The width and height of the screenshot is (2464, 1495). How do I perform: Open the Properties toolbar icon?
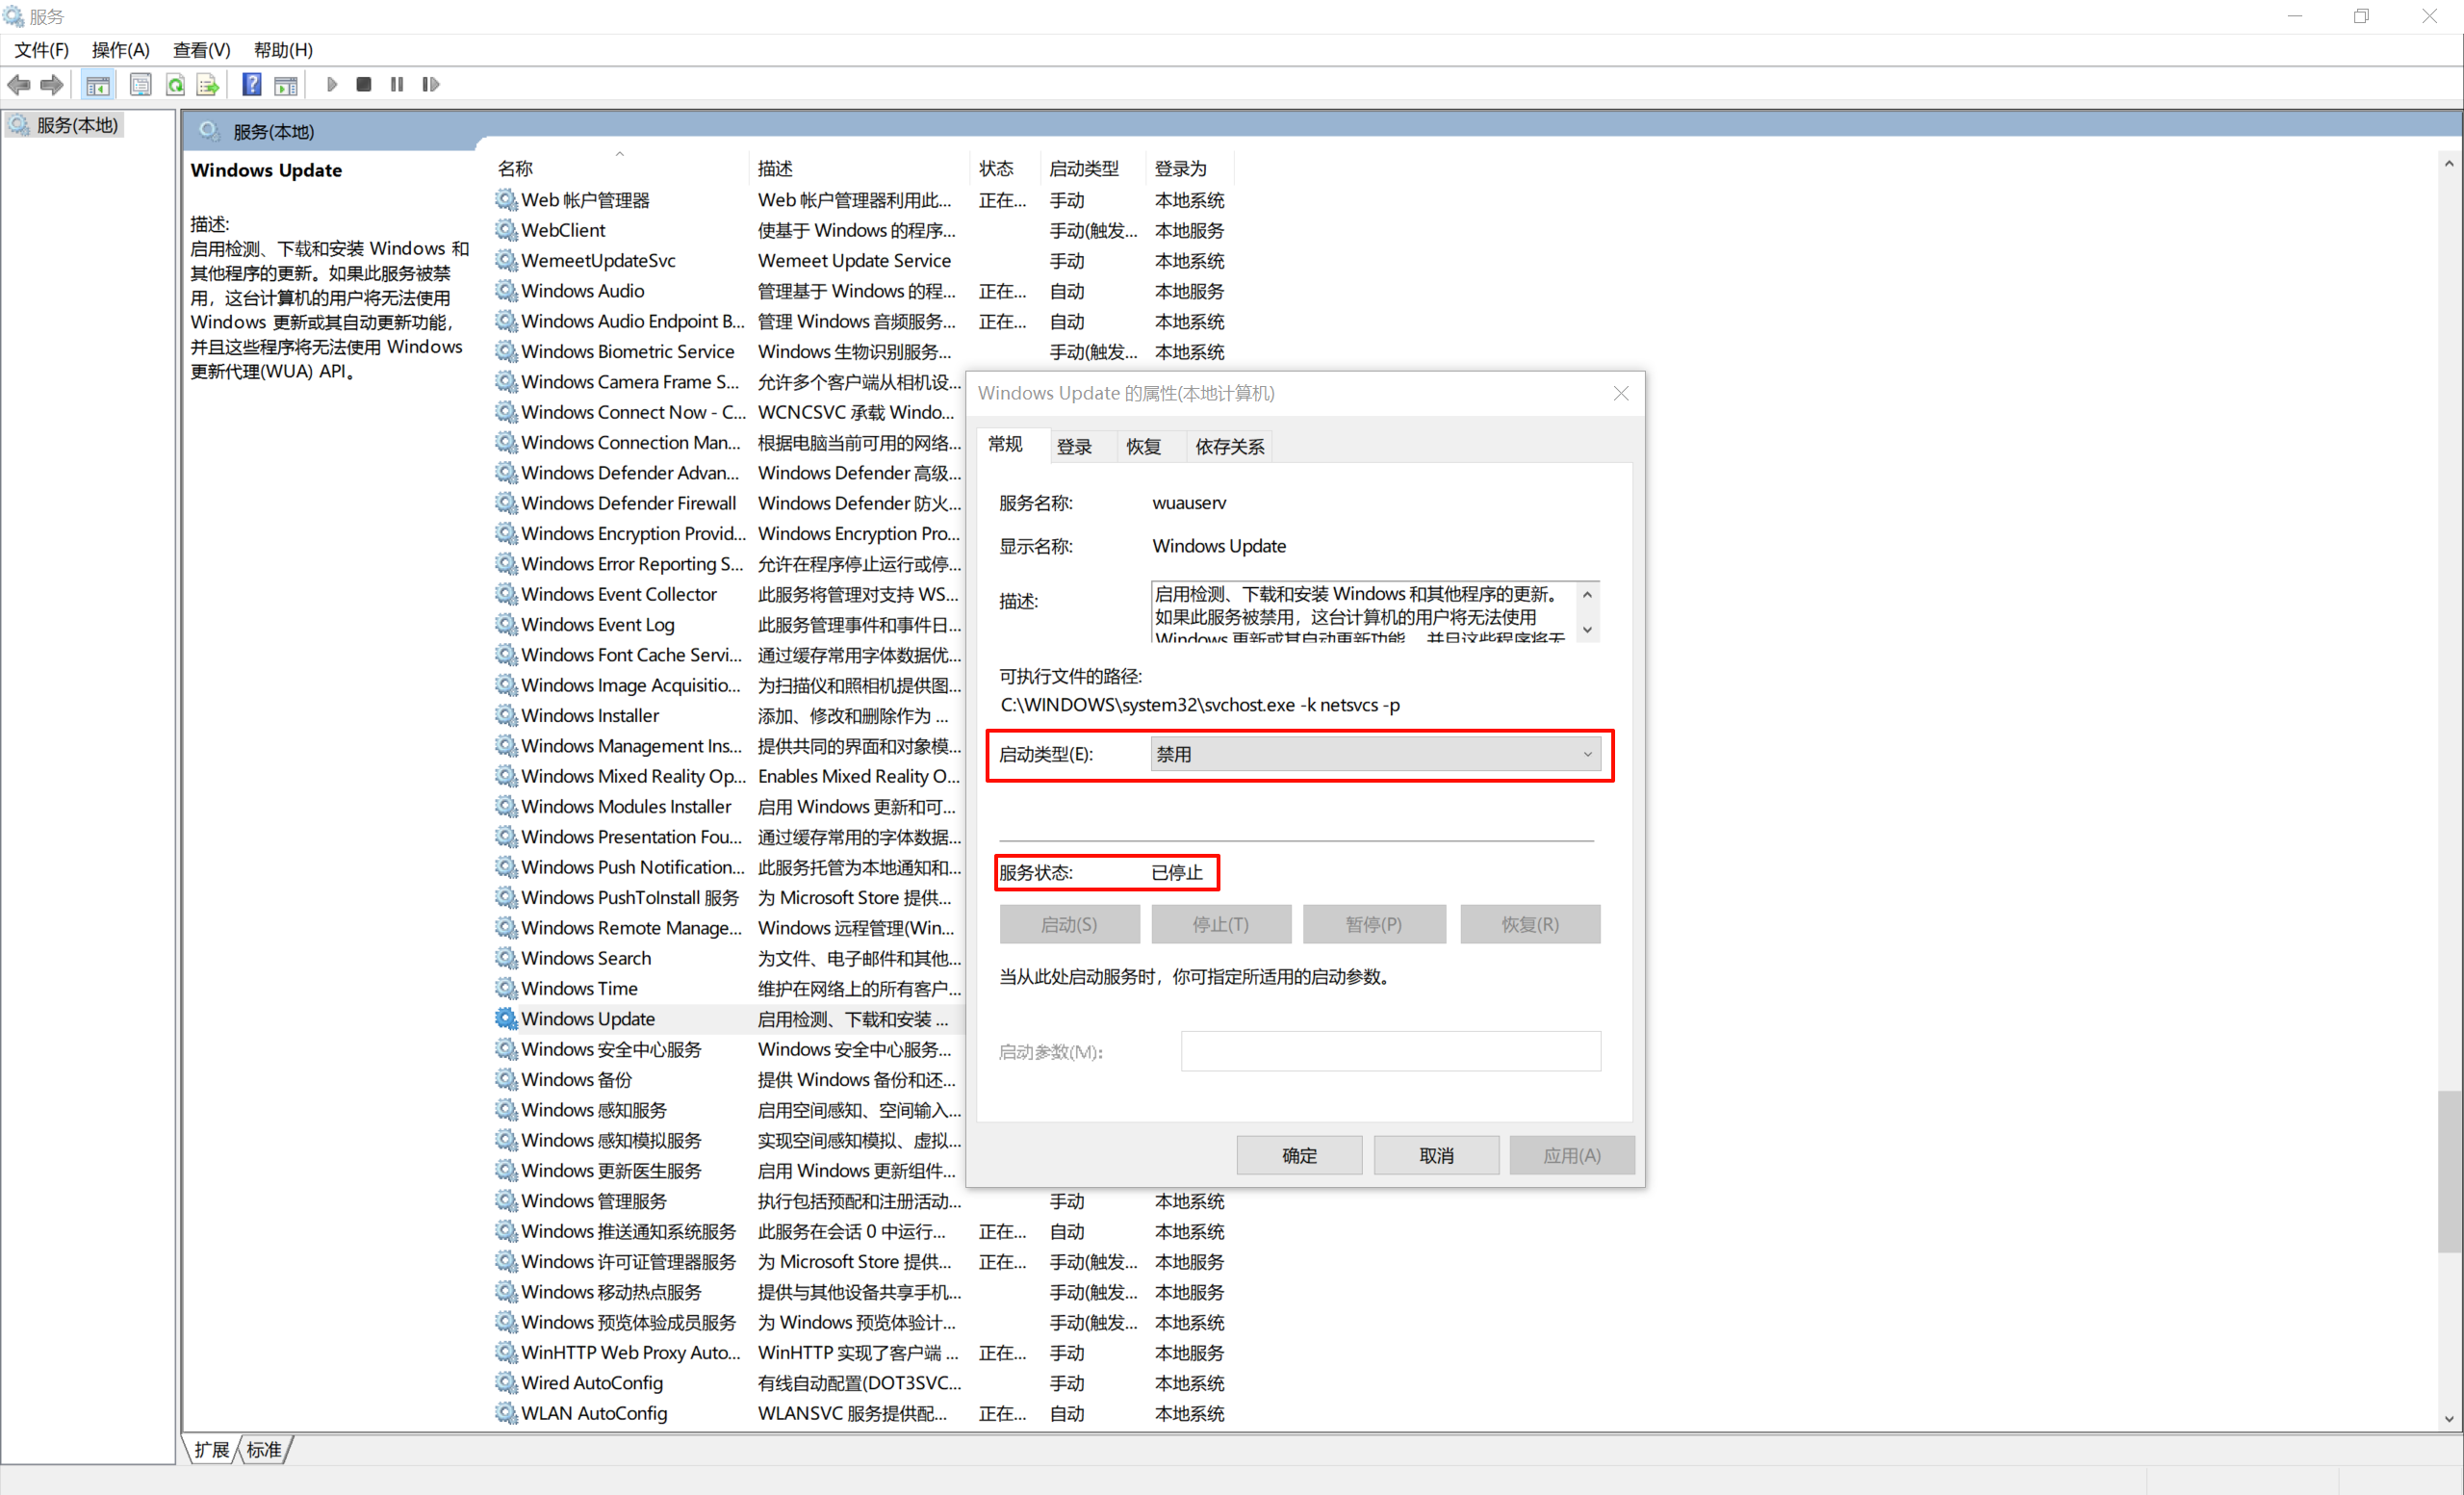coord(141,85)
